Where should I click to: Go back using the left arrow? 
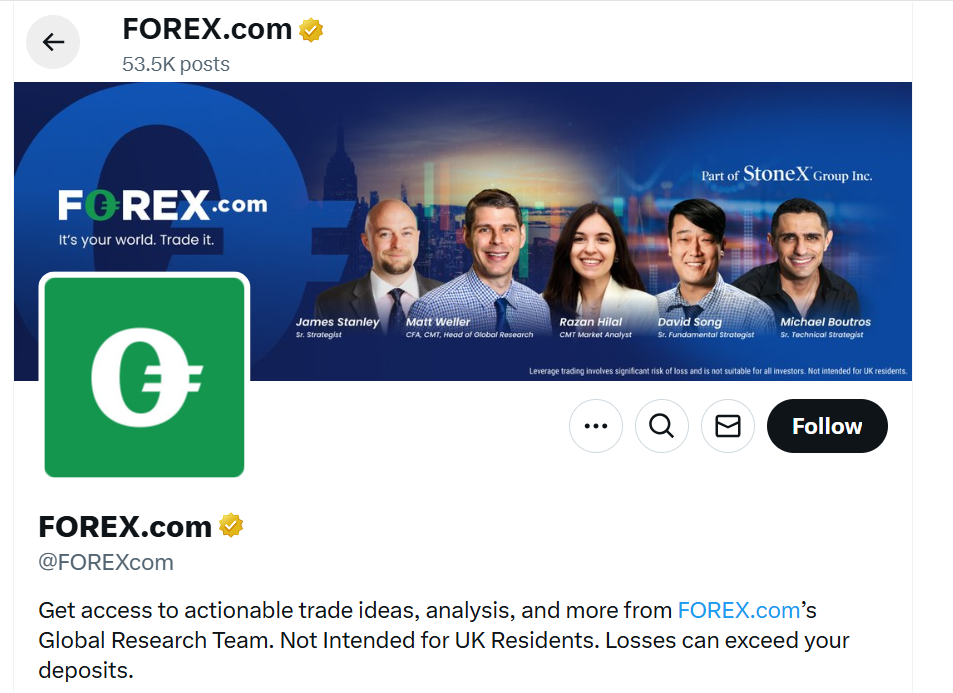[x=53, y=42]
